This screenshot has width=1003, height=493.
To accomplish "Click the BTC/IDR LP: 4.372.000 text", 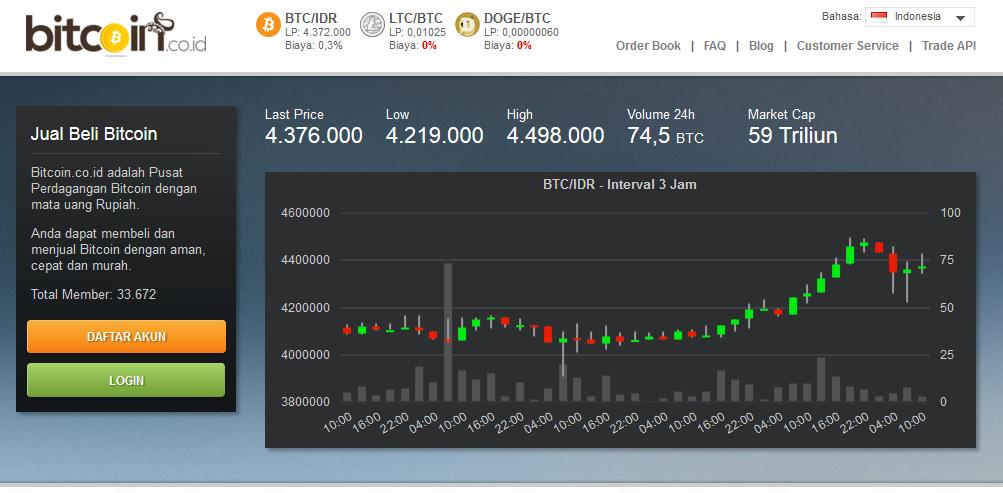I will tap(318, 32).
